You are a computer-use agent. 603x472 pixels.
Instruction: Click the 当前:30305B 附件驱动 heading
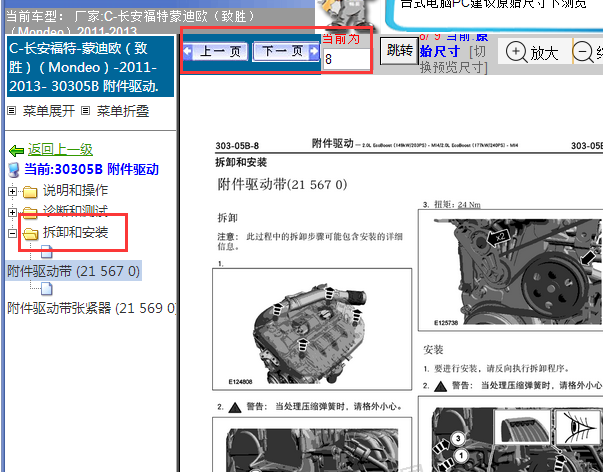tap(92, 169)
